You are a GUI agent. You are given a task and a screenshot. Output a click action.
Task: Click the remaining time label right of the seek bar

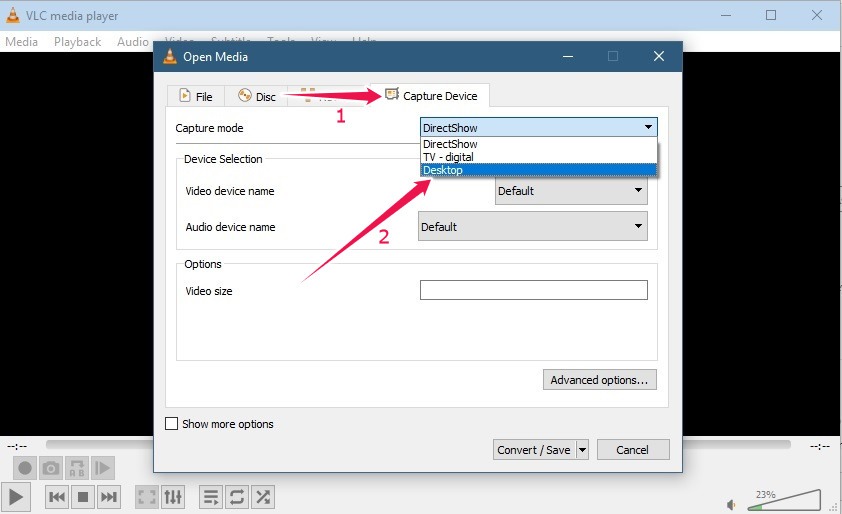pyautogui.click(x=820, y=446)
